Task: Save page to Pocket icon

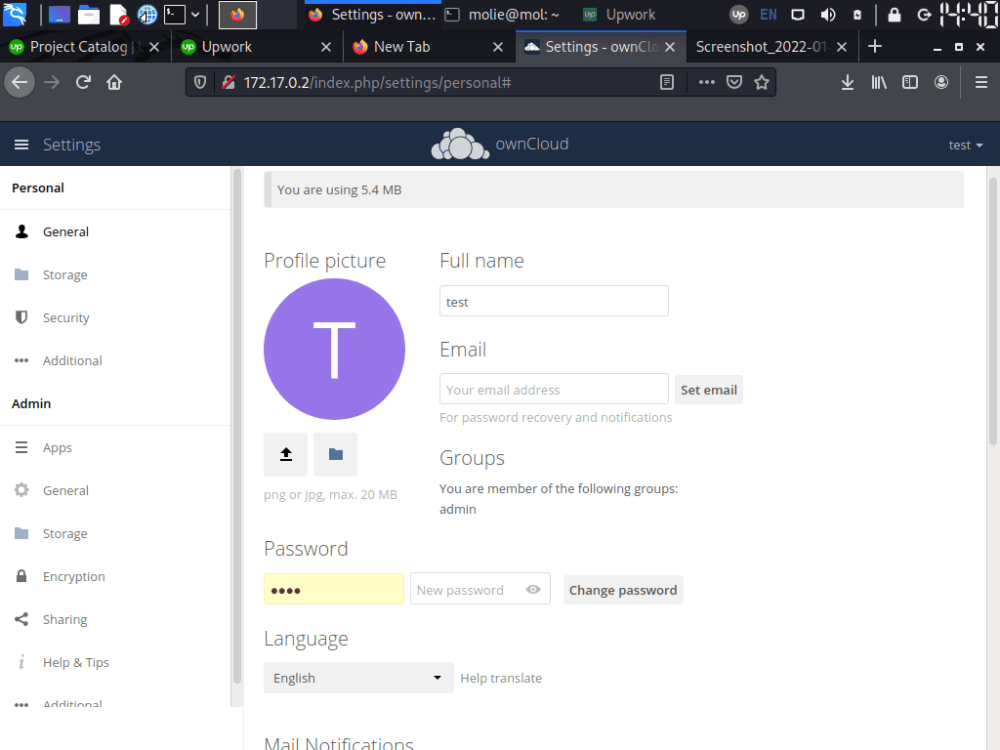Action: coord(734,82)
